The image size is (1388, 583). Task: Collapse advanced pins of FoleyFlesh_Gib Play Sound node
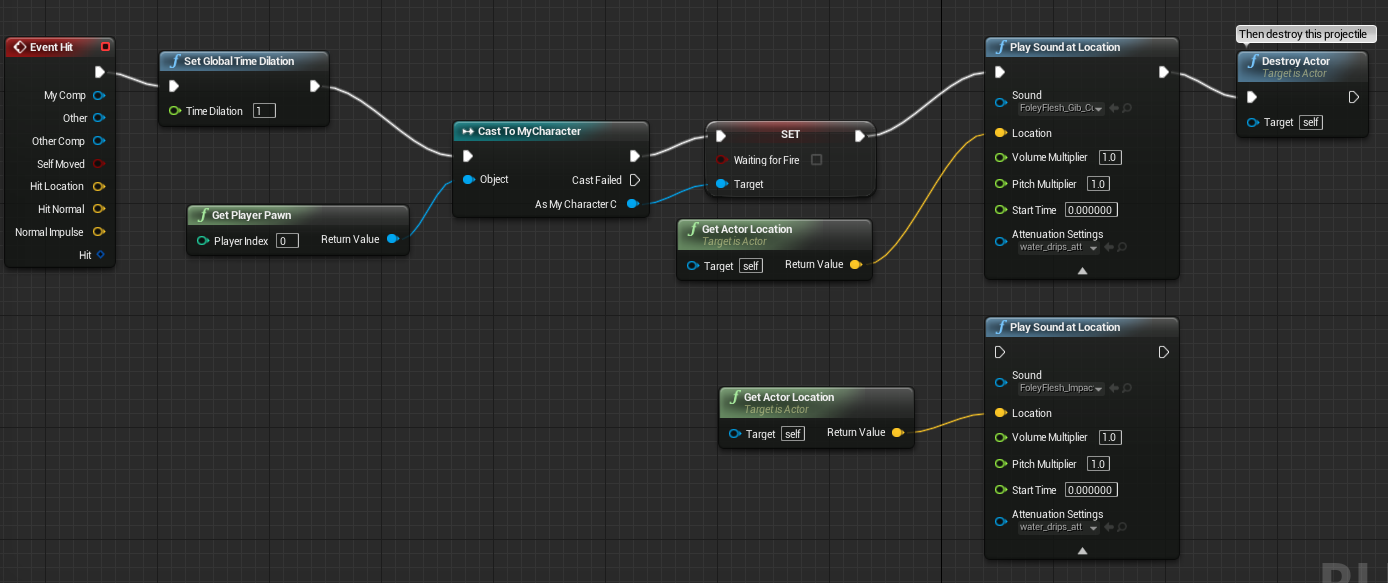click(1082, 271)
